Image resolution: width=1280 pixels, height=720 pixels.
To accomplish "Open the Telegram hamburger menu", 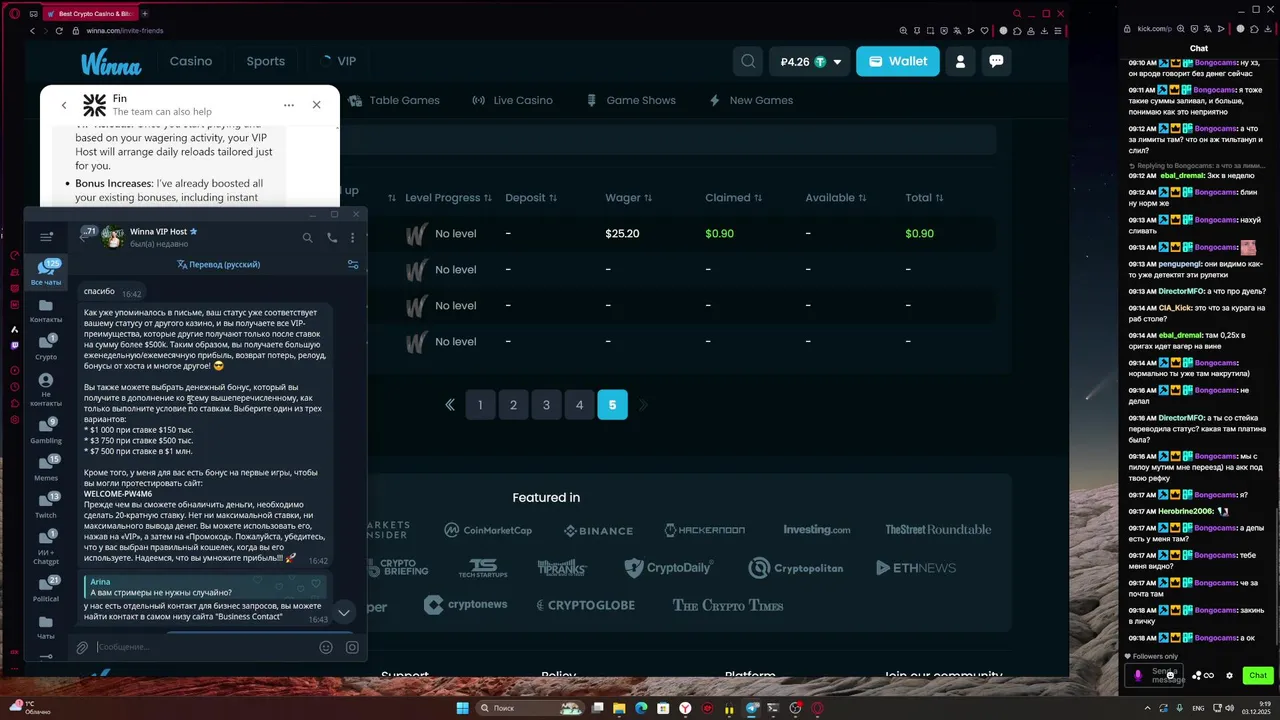I will point(46,237).
